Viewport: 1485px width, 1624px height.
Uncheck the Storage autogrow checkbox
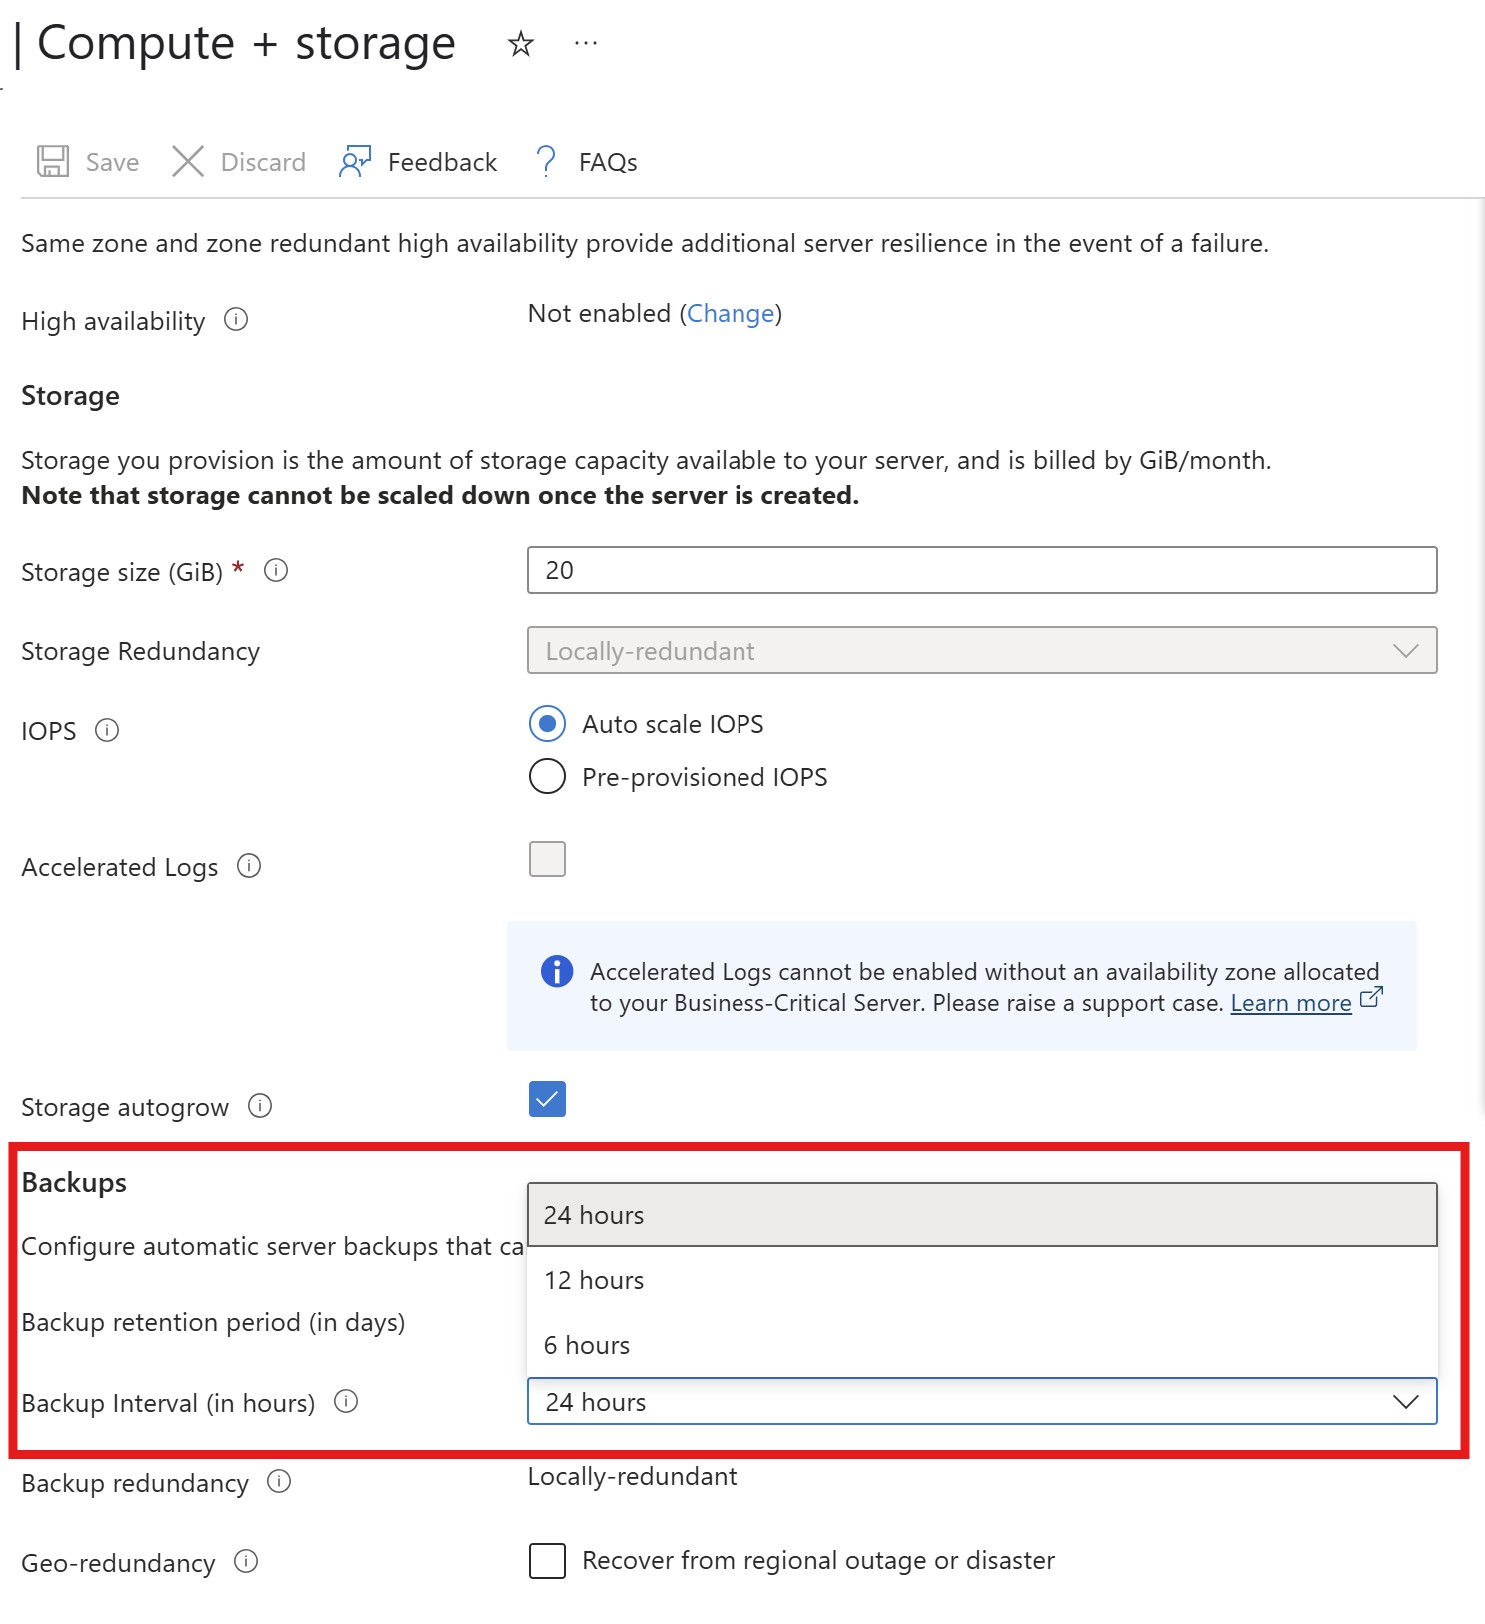tap(547, 1099)
